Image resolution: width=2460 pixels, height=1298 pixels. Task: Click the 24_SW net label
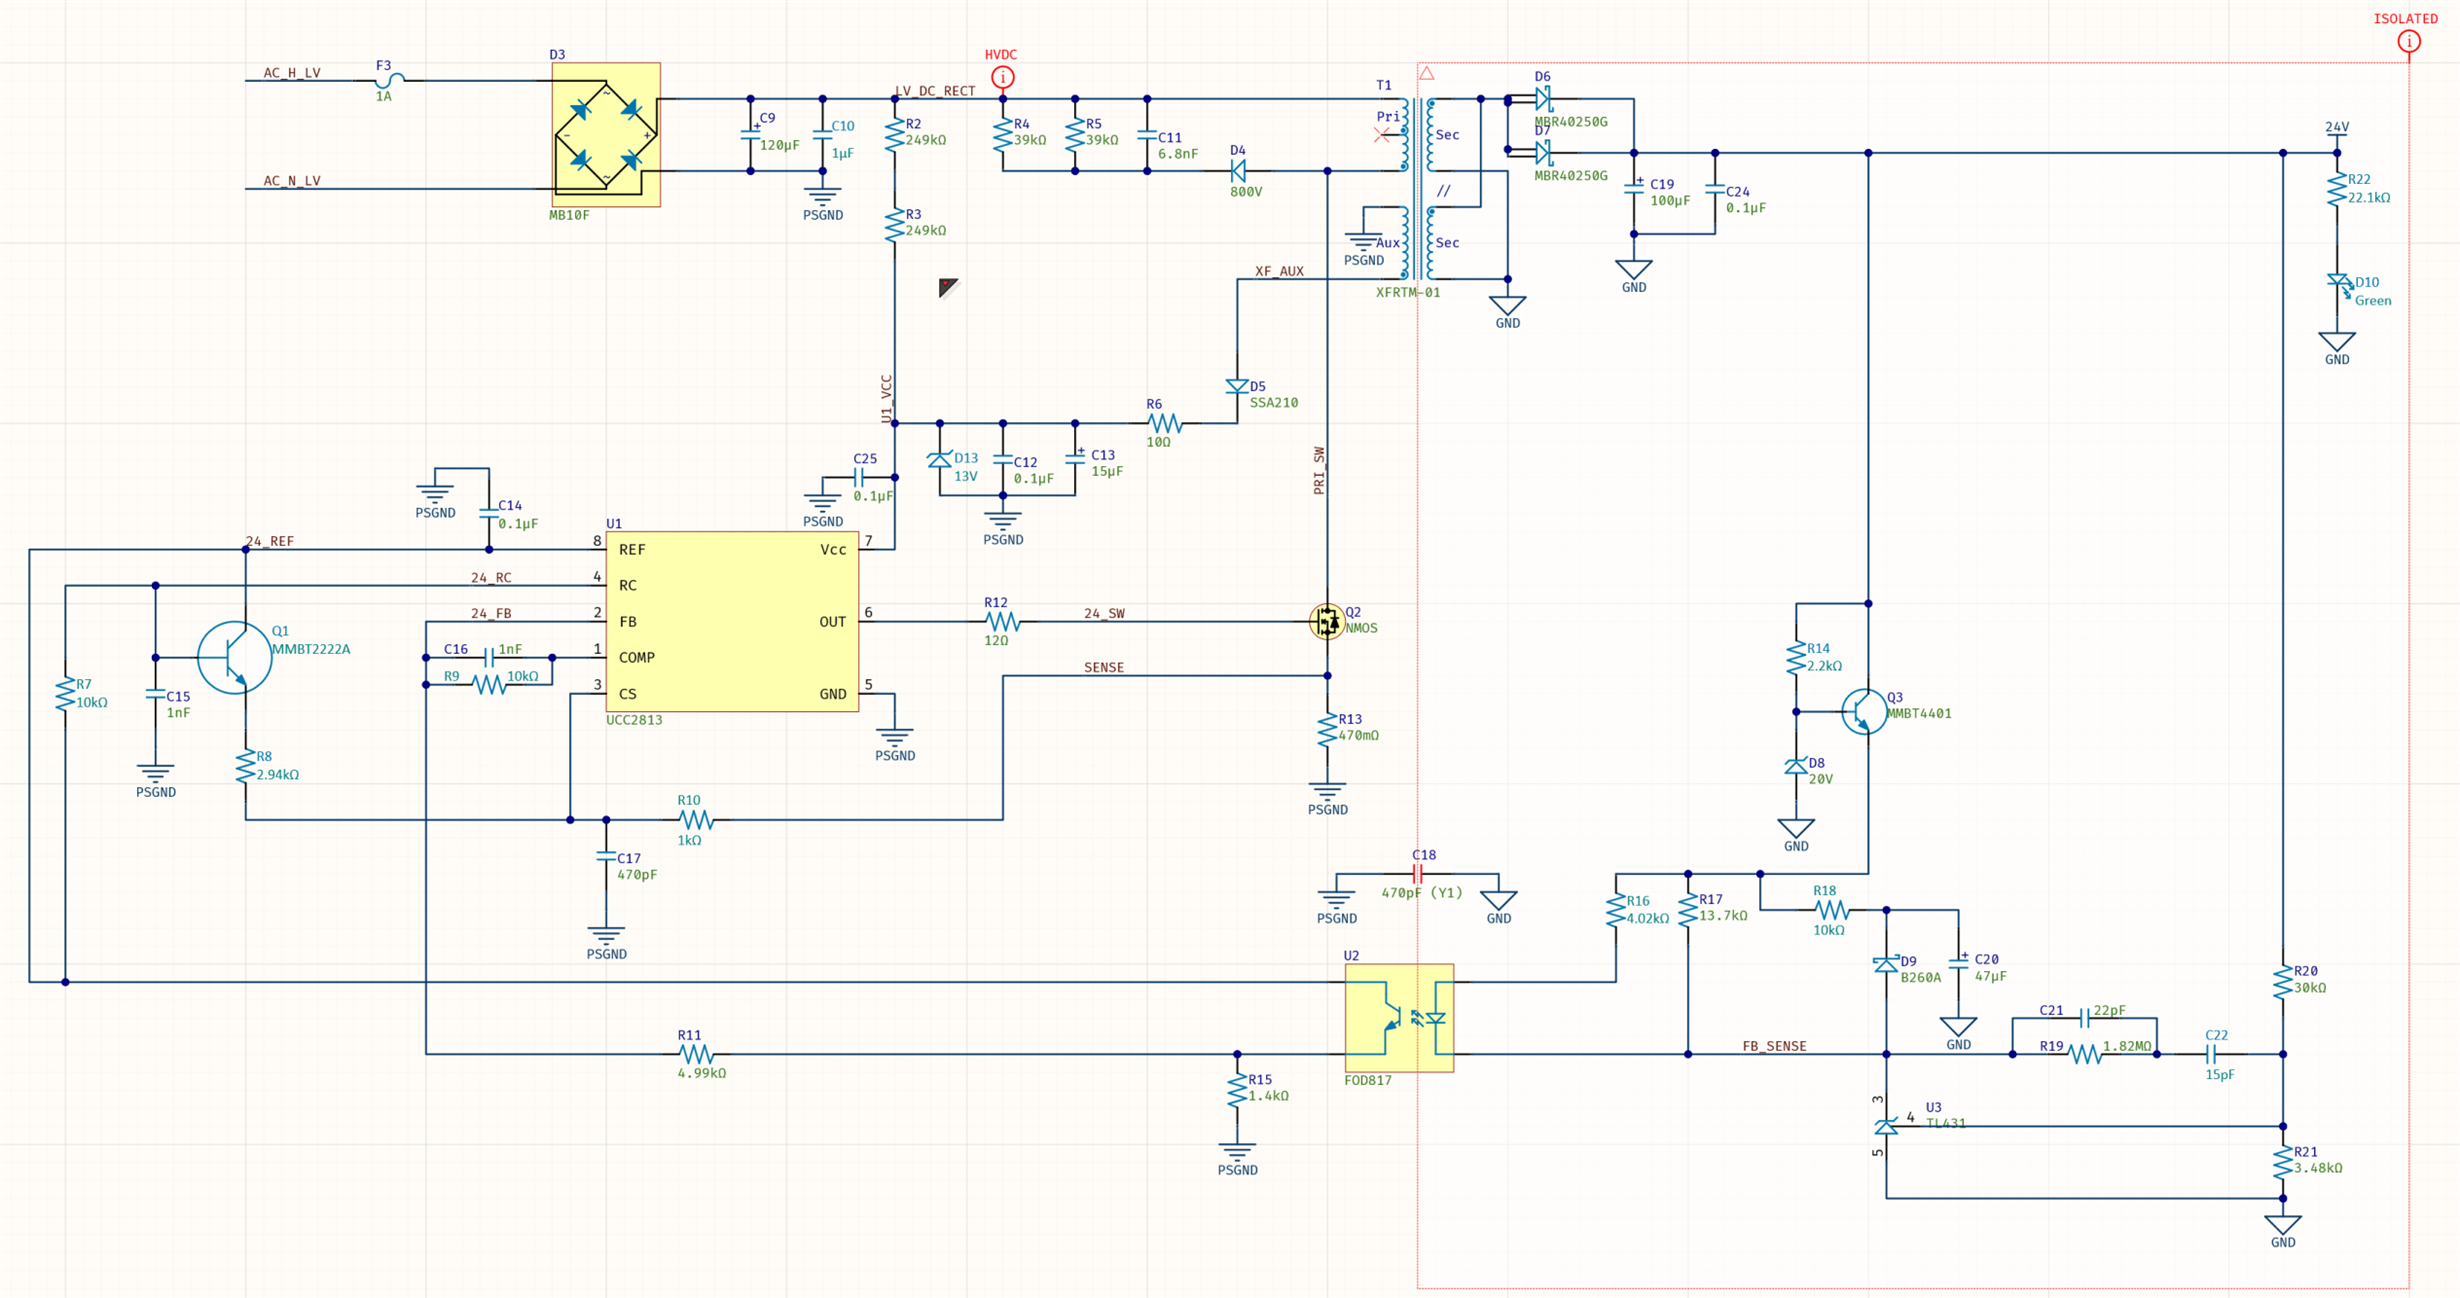coord(1104,613)
